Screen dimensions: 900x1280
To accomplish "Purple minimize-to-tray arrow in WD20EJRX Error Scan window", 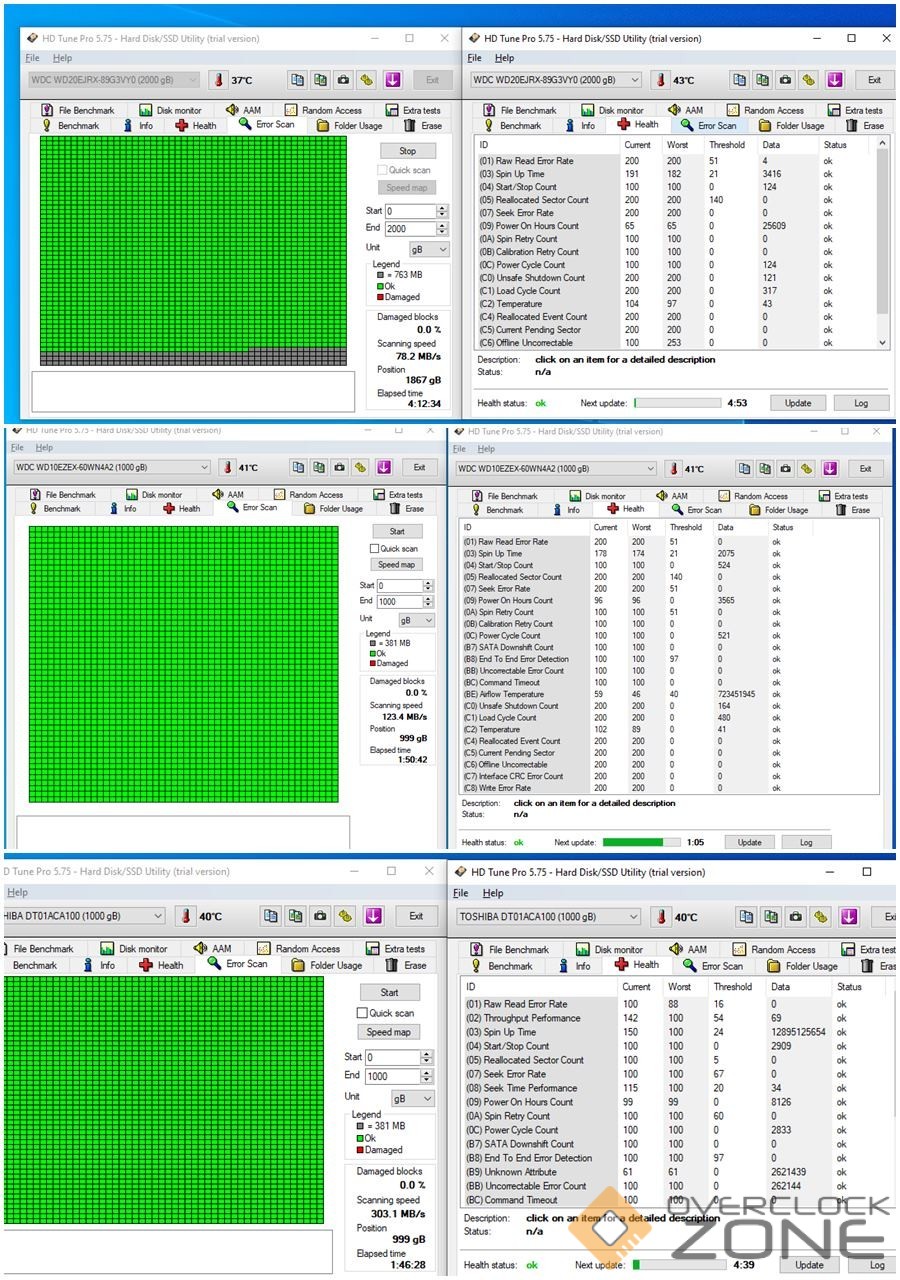I will pos(392,80).
